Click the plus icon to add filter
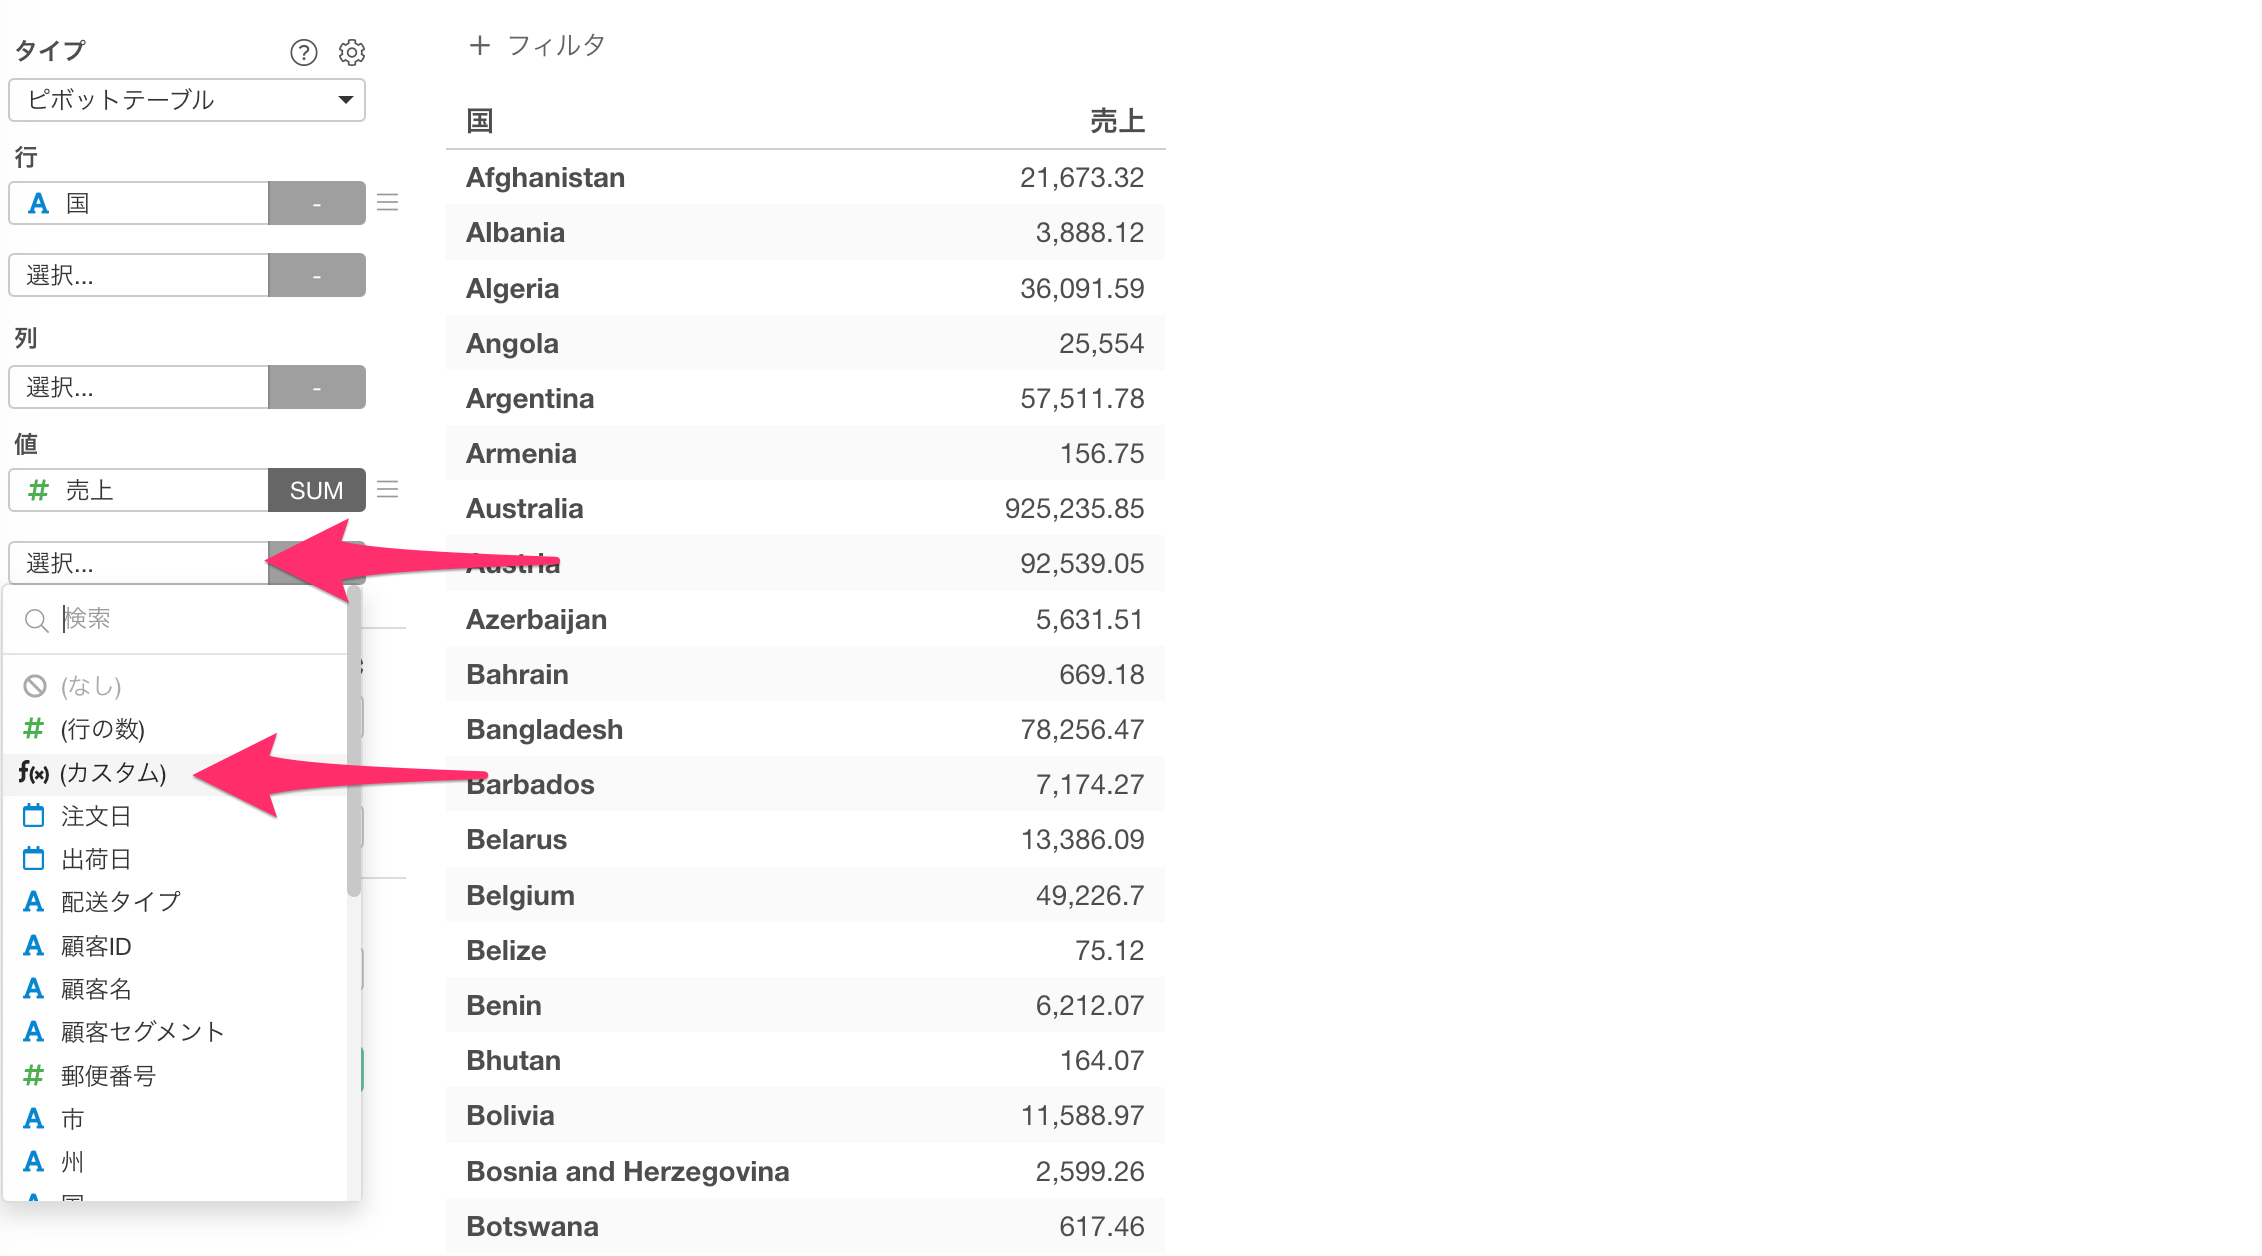 [x=480, y=45]
